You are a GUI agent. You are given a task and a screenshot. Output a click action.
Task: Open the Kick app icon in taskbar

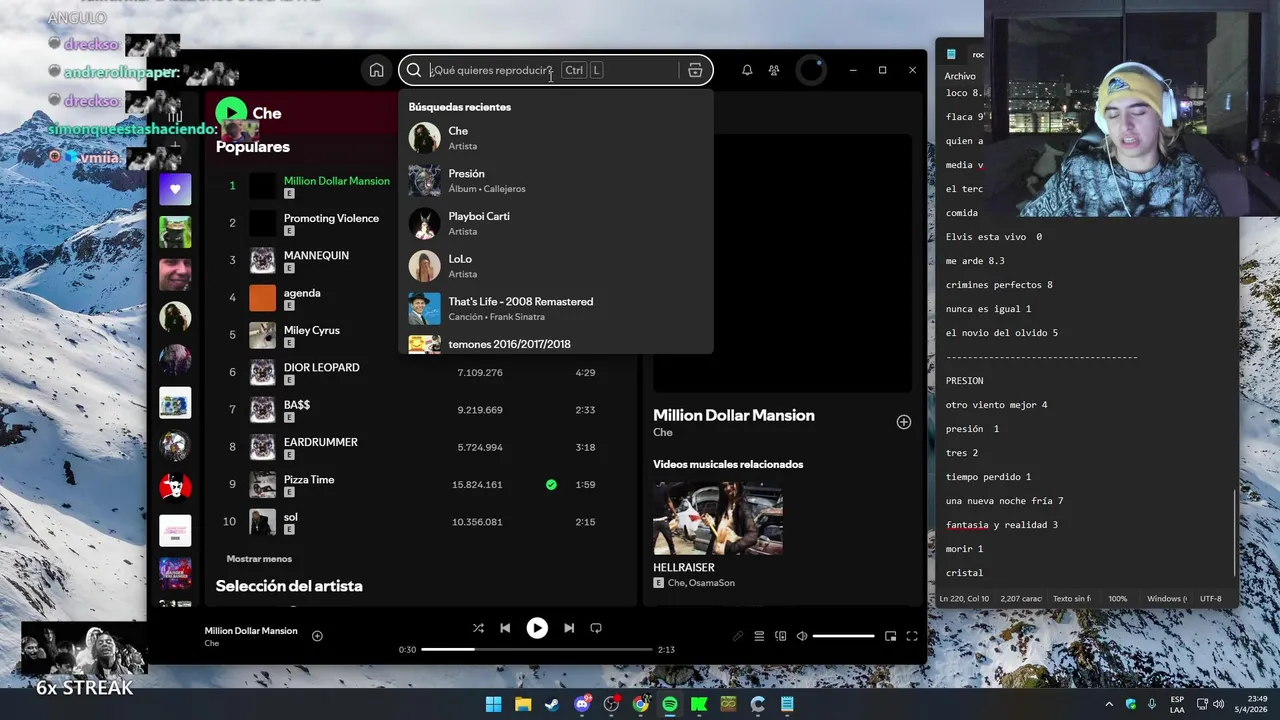(699, 704)
